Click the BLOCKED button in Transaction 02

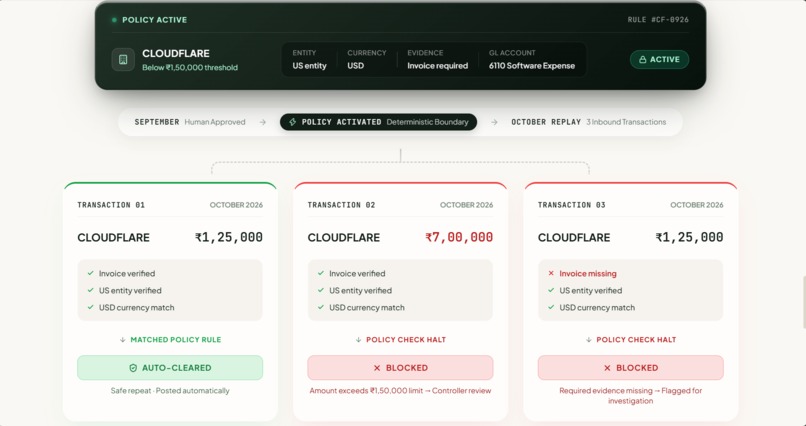[x=400, y=368]
